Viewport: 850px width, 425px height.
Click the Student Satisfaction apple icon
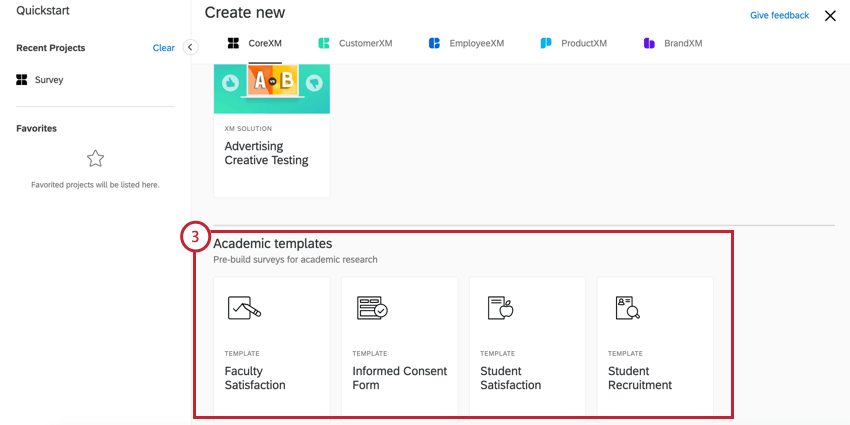[500, 308]
